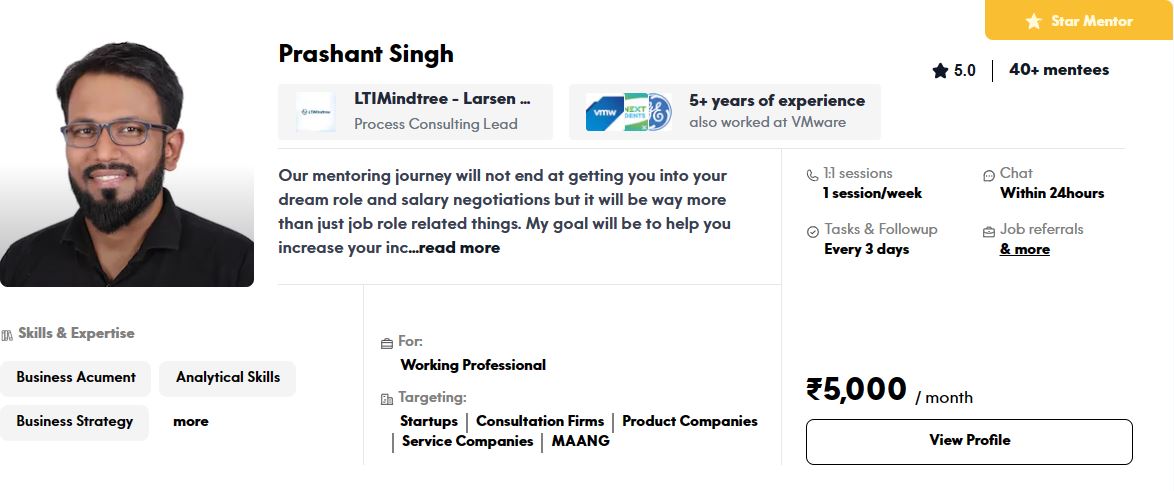Open the '& more' link under Job referrals
Screen dimensions: 1174x491
[x=1024, y=249]
